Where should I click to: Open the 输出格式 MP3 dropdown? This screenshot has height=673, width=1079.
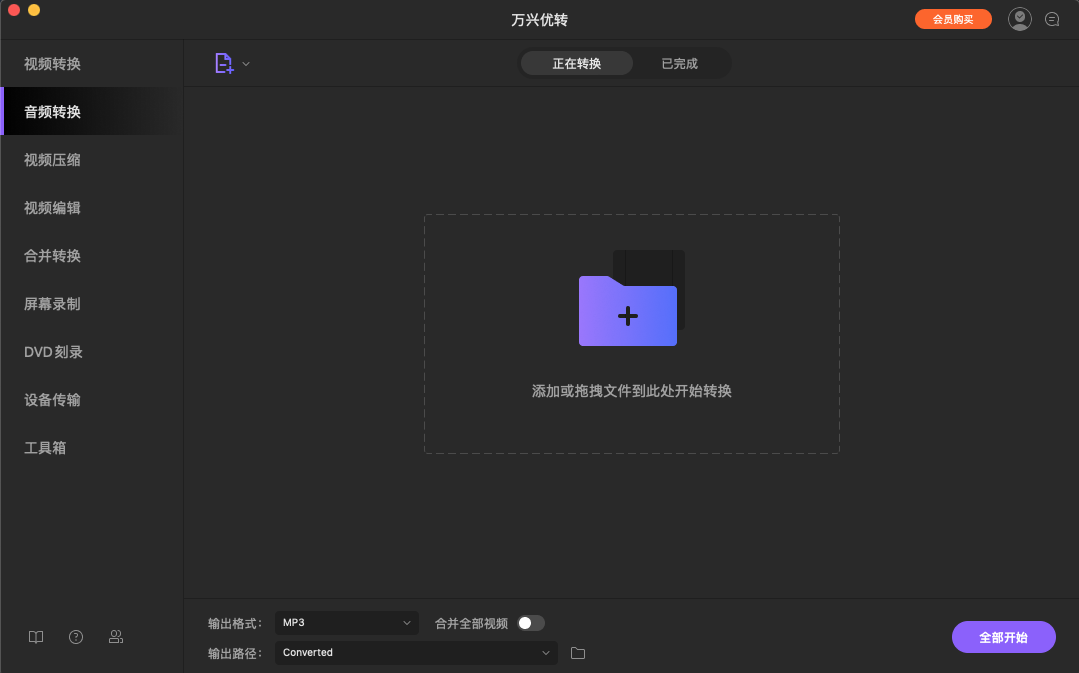346,622
